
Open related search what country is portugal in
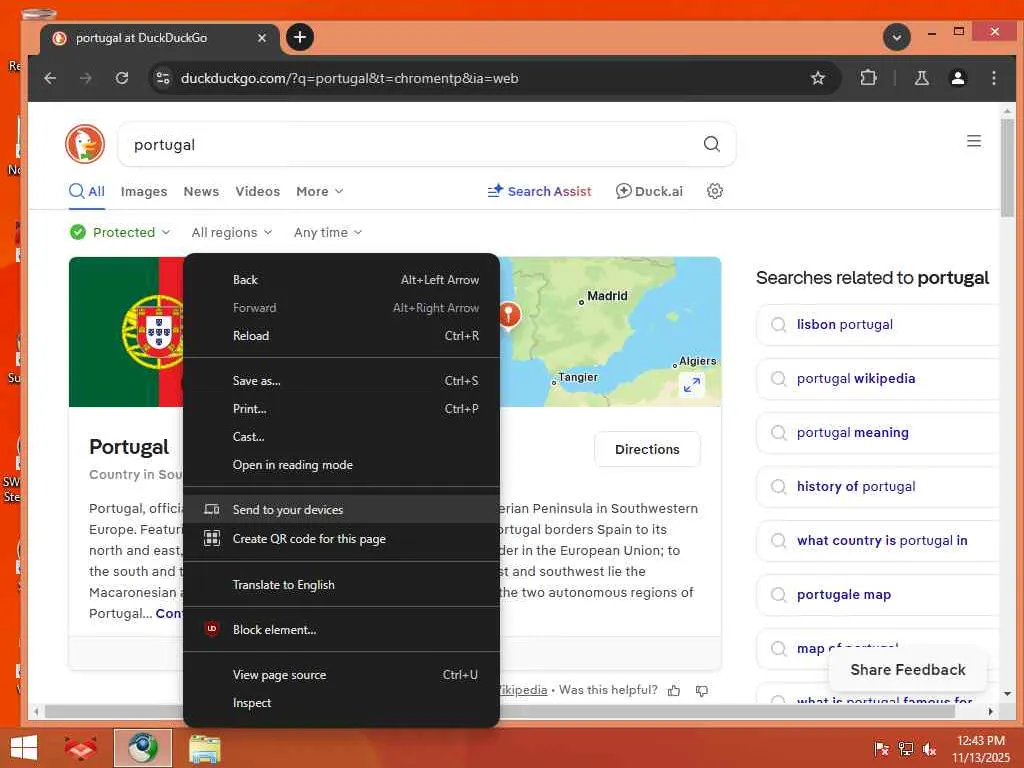tap(877, 541)
